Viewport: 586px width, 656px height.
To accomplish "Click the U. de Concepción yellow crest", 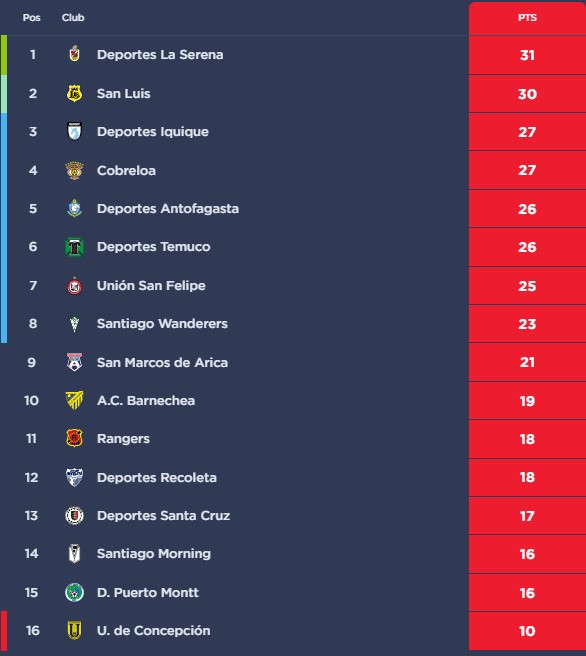I will point(74,630).
